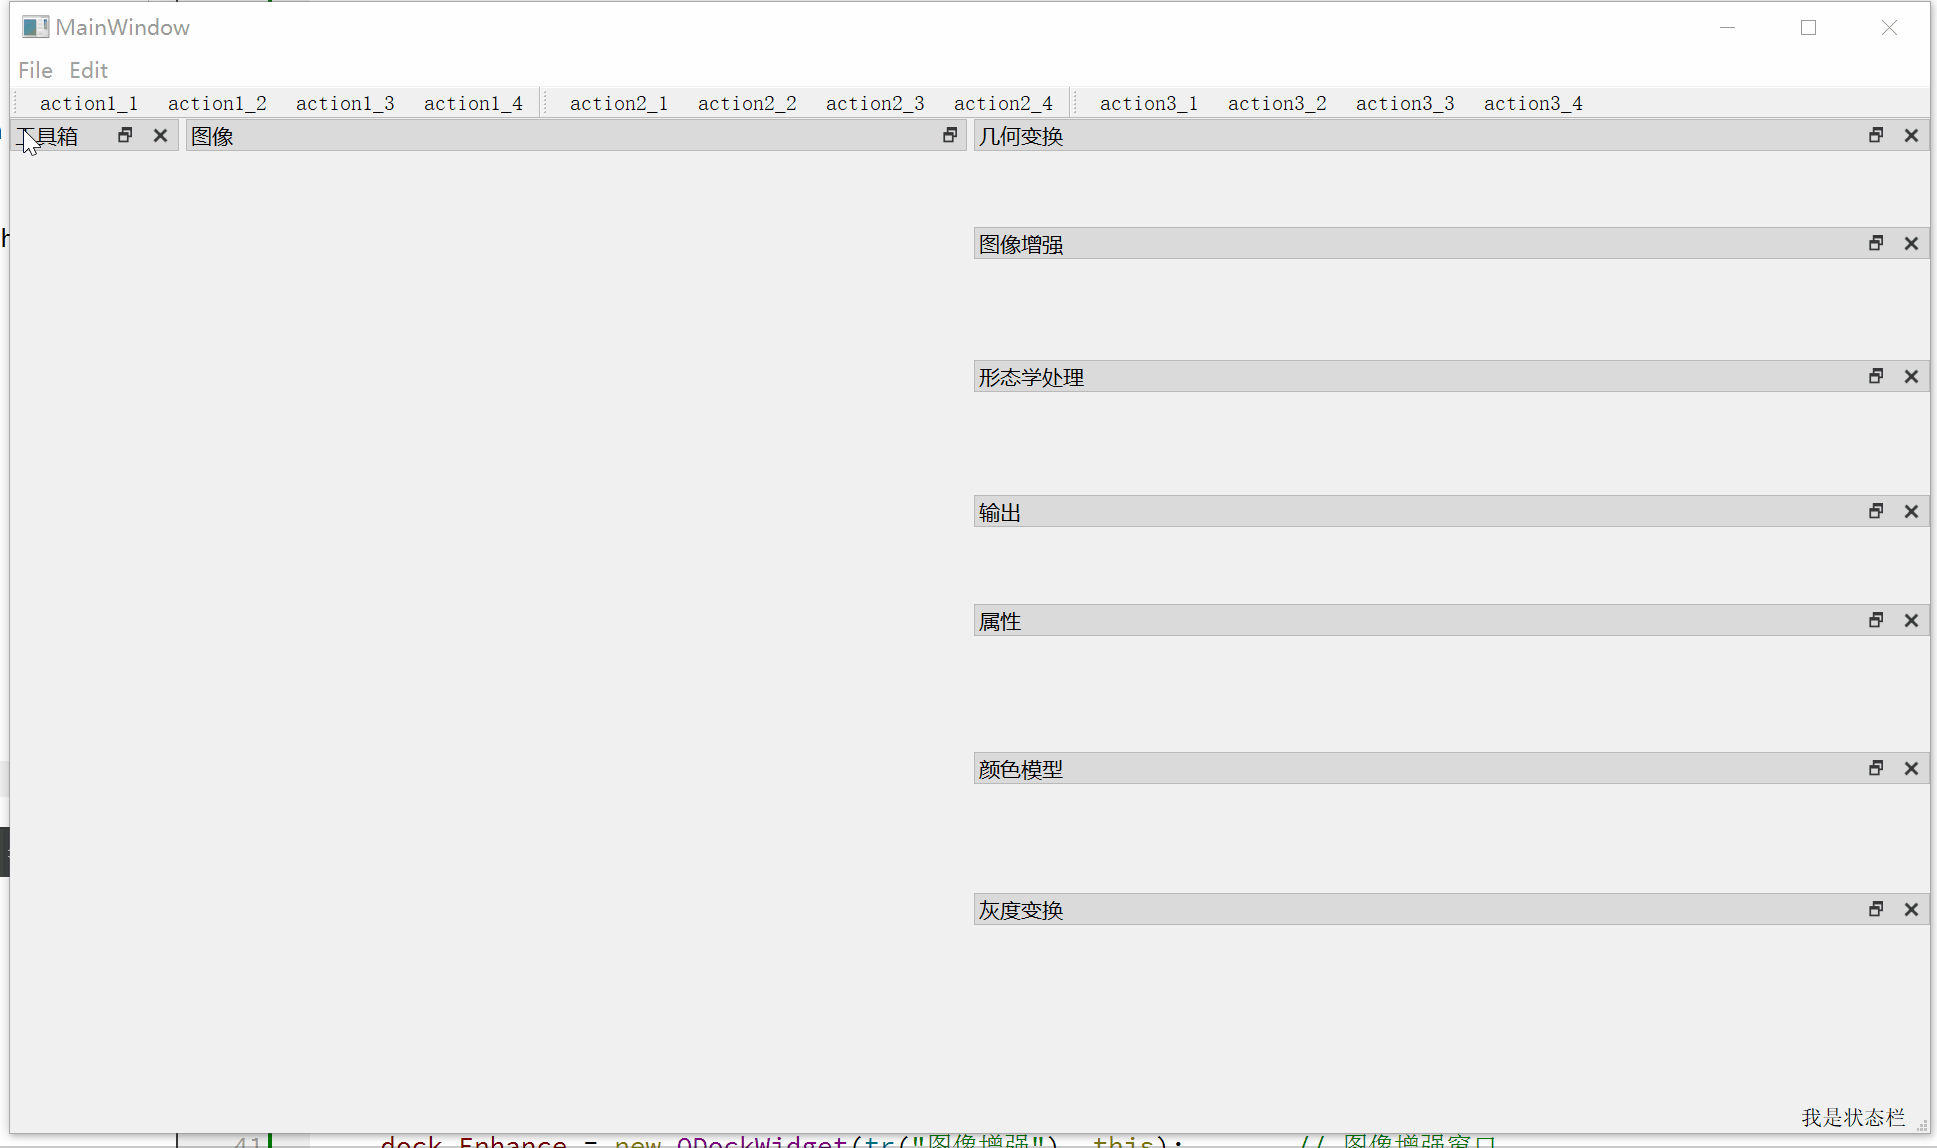Screen dimensions: 1937x1148
Task: Close the 几何变换 panel
Action: pos(1911,135)
